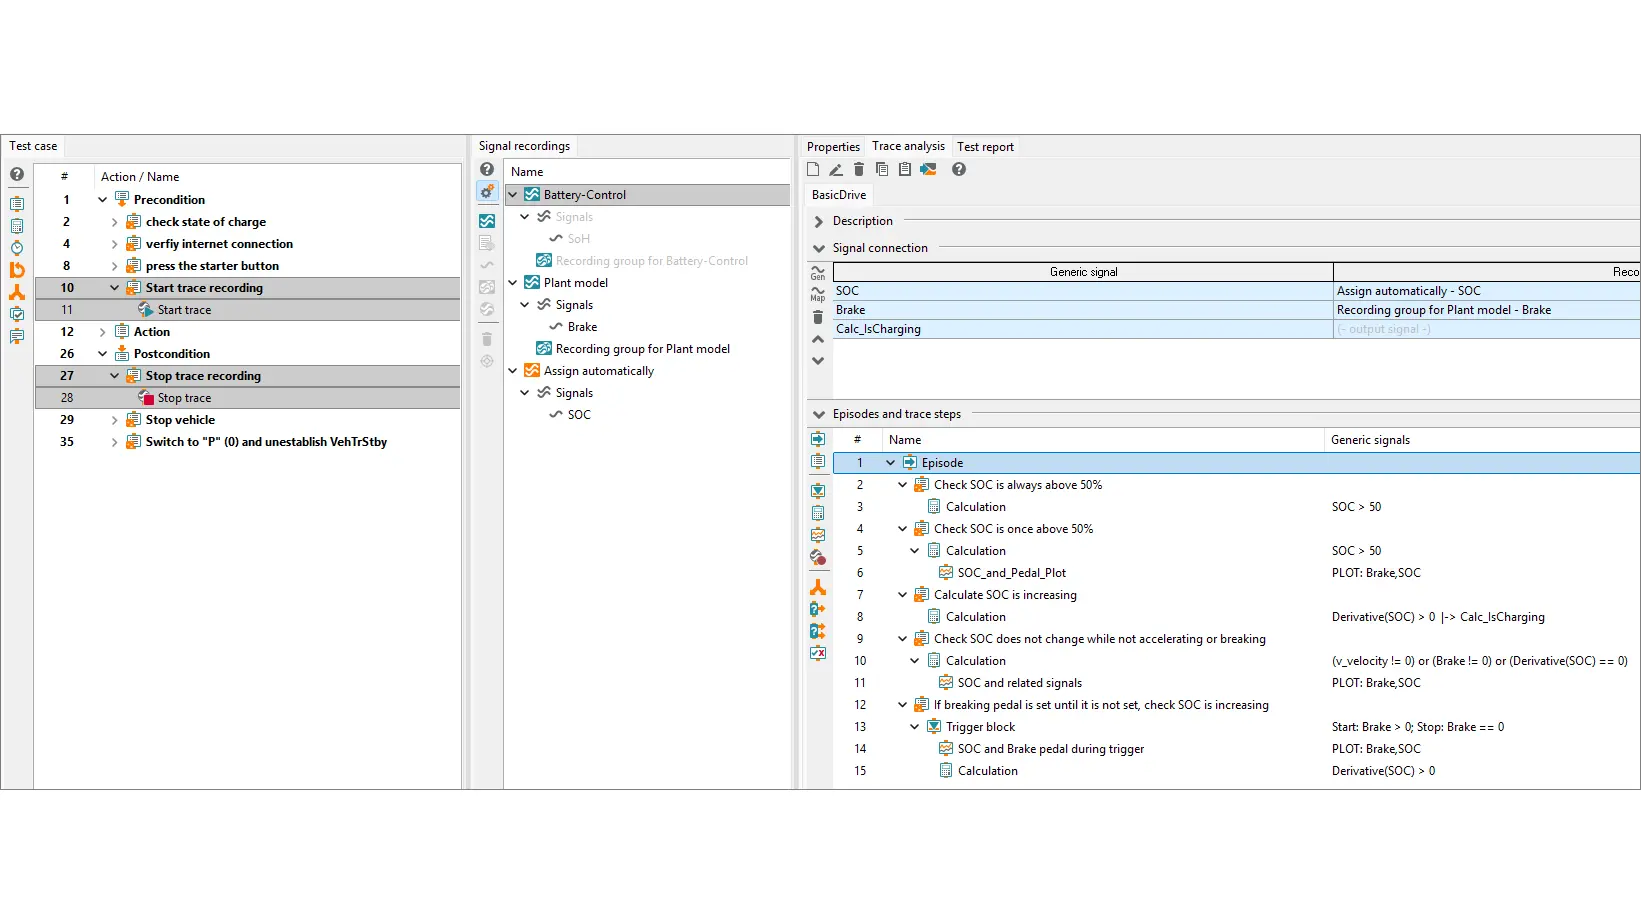Switch to the Test report tab
1641x923 pixels.
[x=985, y=147]
